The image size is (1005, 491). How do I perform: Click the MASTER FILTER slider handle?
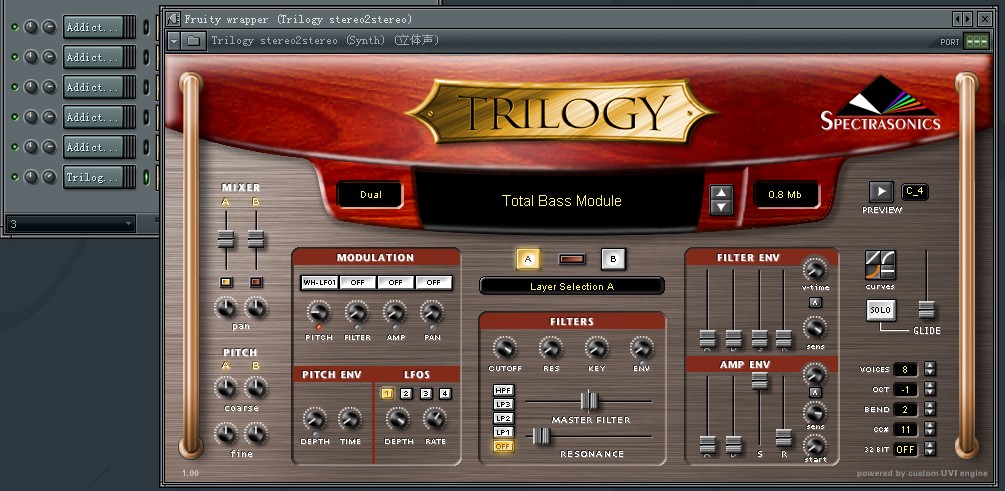tap(589, 401)
